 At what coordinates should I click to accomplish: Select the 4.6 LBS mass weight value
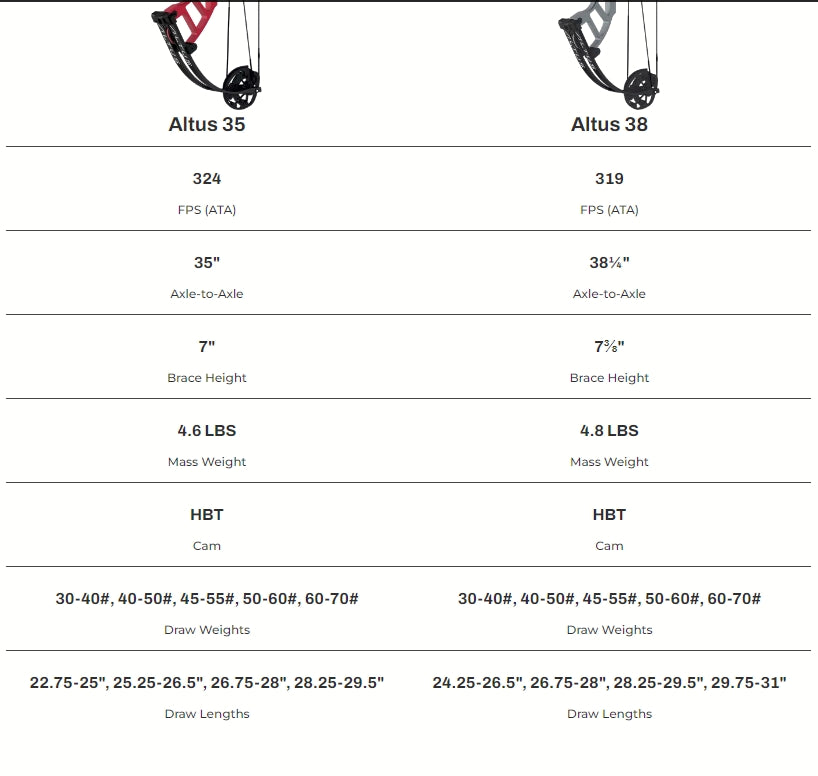(207, 431)
